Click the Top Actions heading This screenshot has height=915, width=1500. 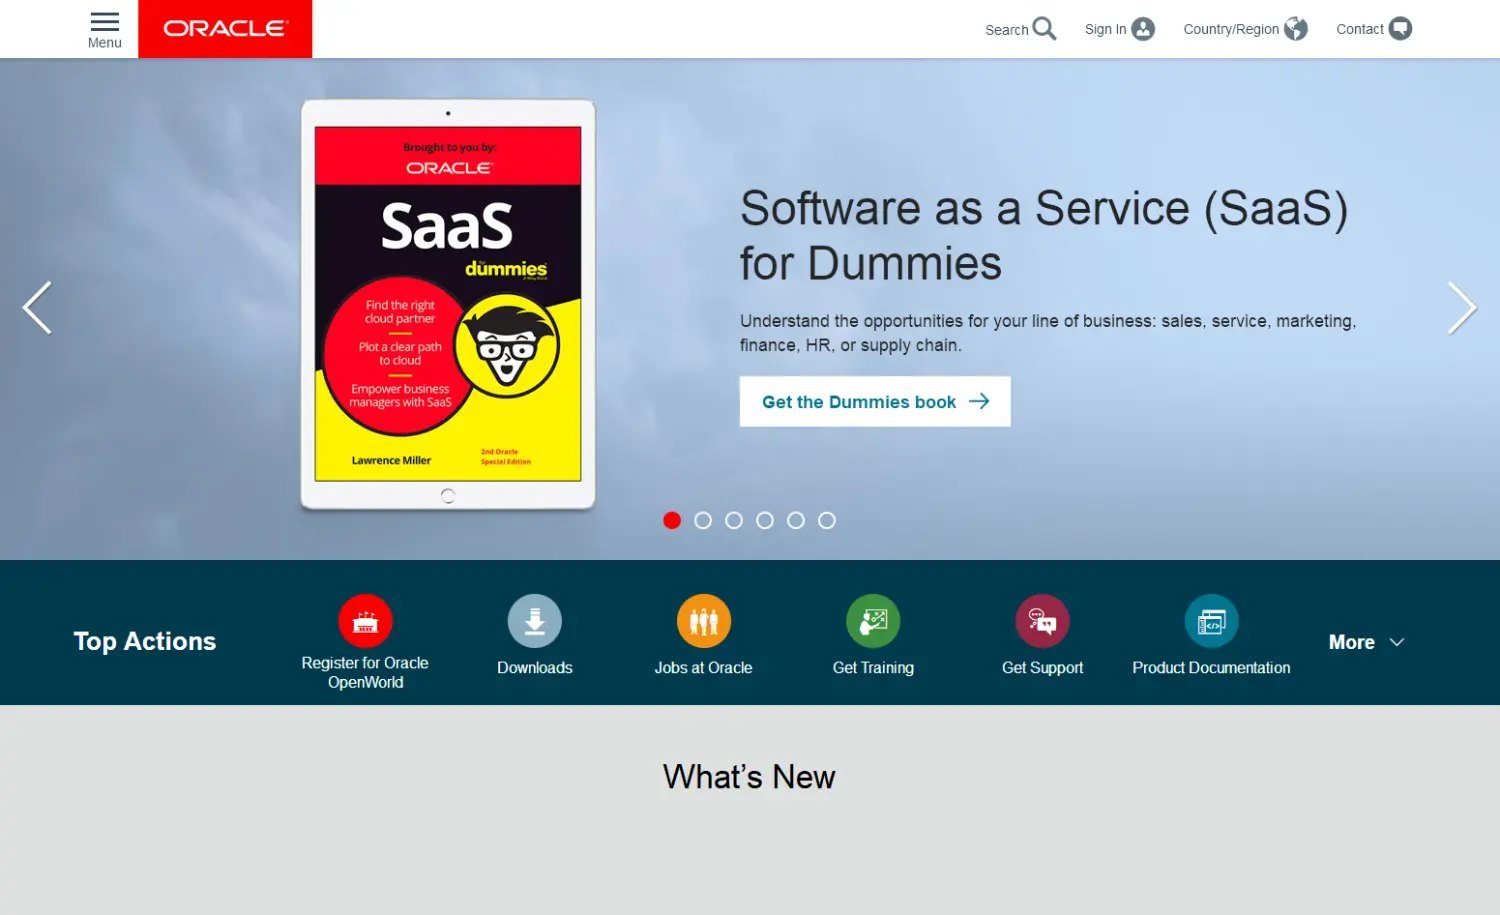[145, 641]
